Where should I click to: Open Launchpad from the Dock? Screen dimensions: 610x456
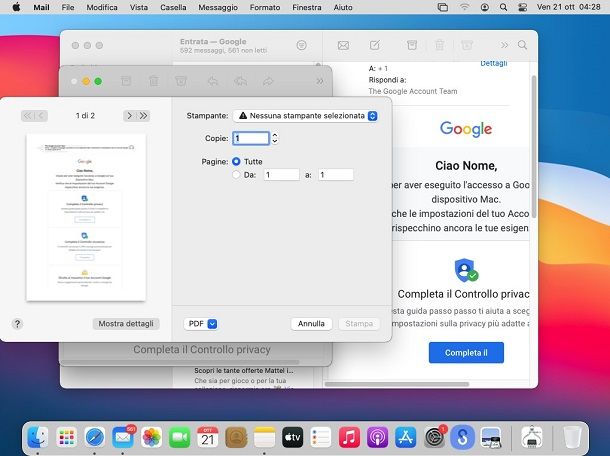pyautogui.click(x=66, y=437)
